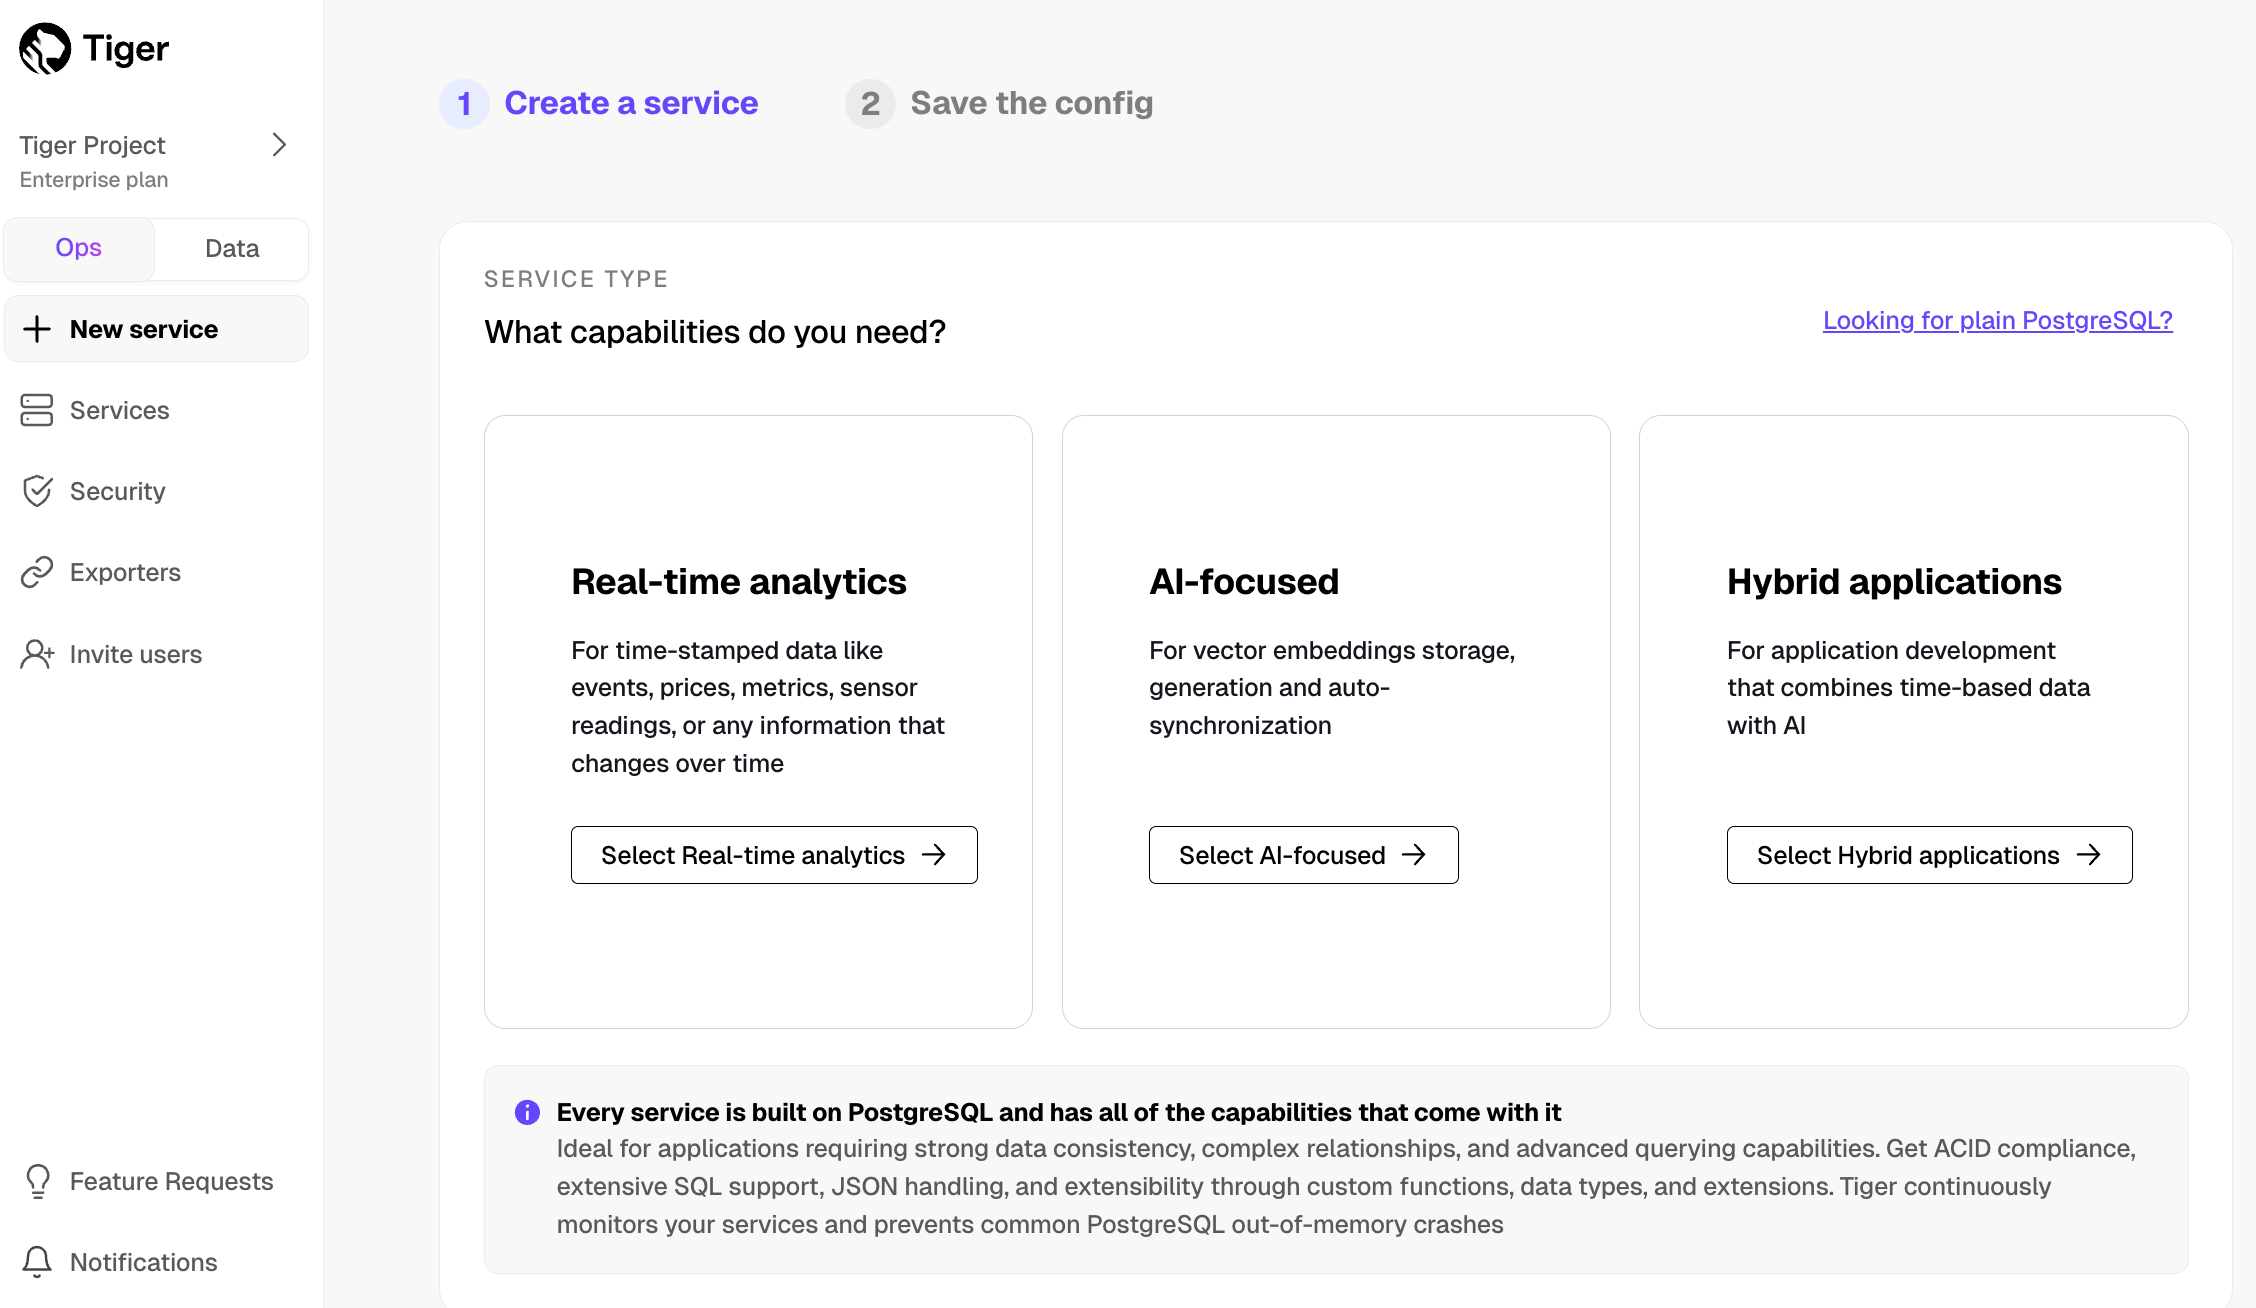Click the Security shield icon

[37, 491]
